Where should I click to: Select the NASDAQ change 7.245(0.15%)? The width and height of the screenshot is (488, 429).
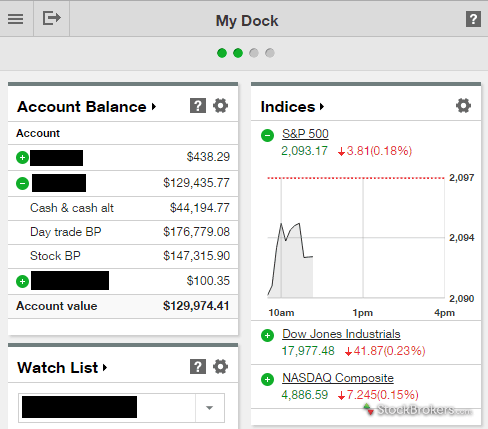coord(378,395)
